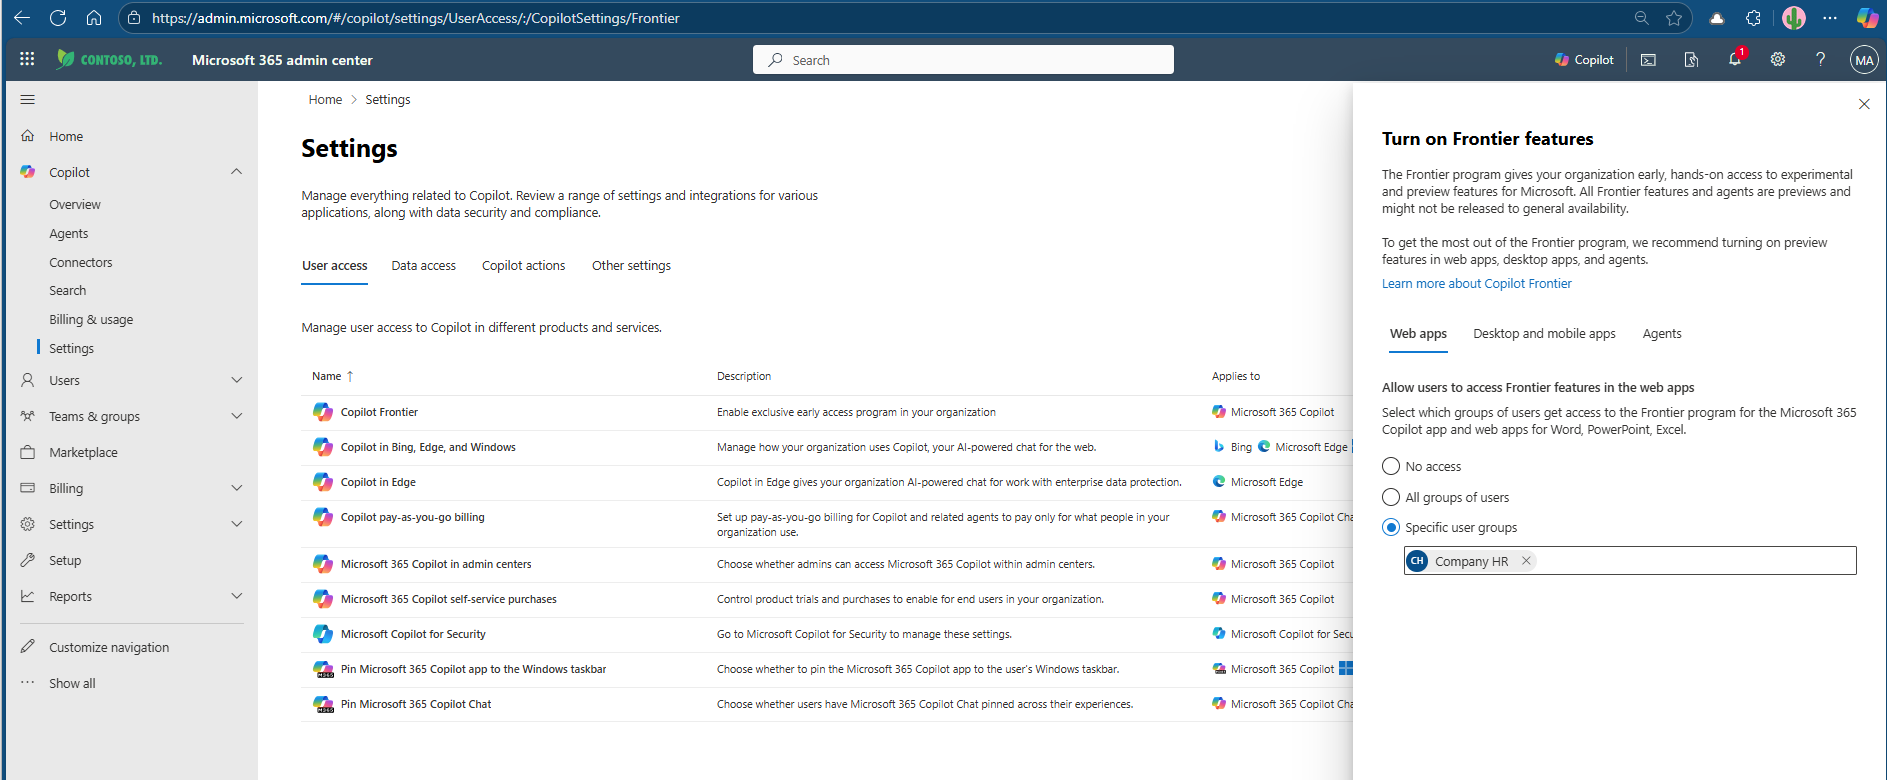Click the document icon in the header

[x=1691, y=60]
